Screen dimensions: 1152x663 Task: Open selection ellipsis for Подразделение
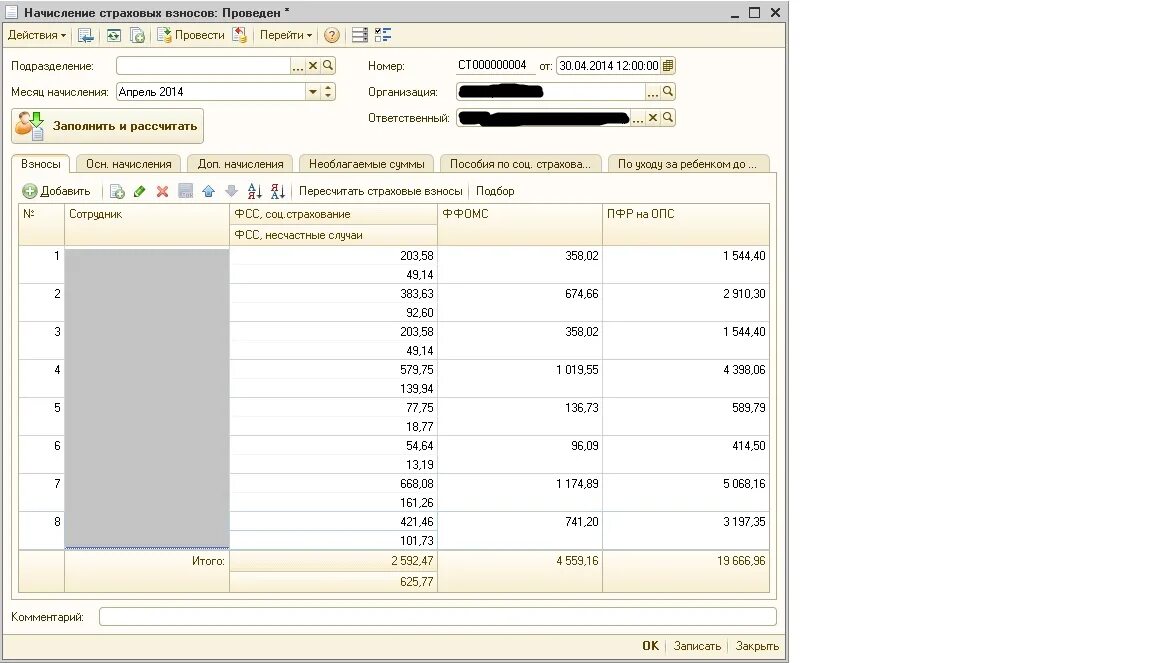298,65
